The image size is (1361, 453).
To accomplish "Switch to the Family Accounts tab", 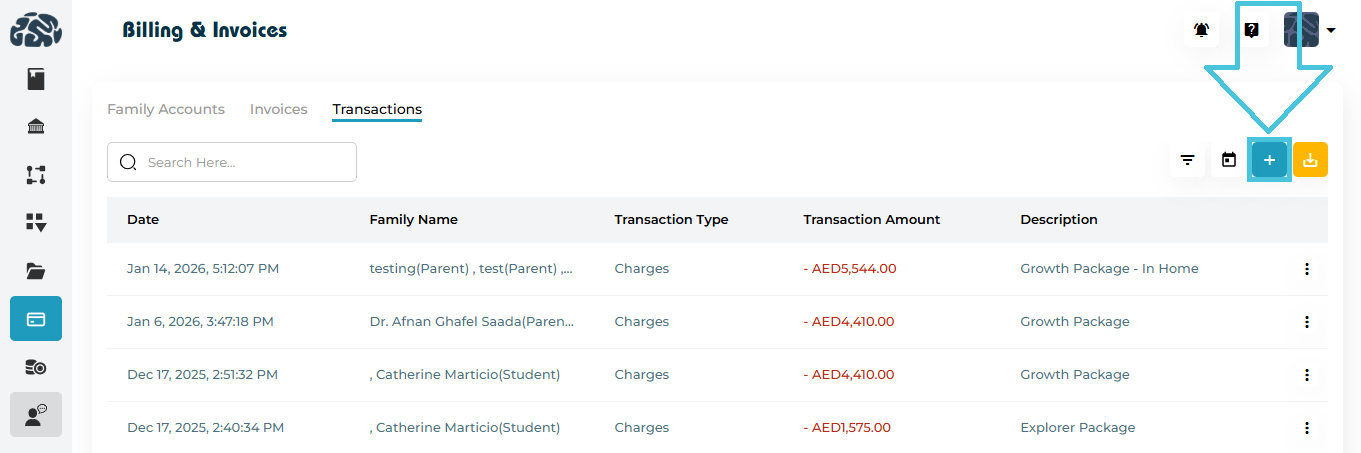I will (166, 109).
